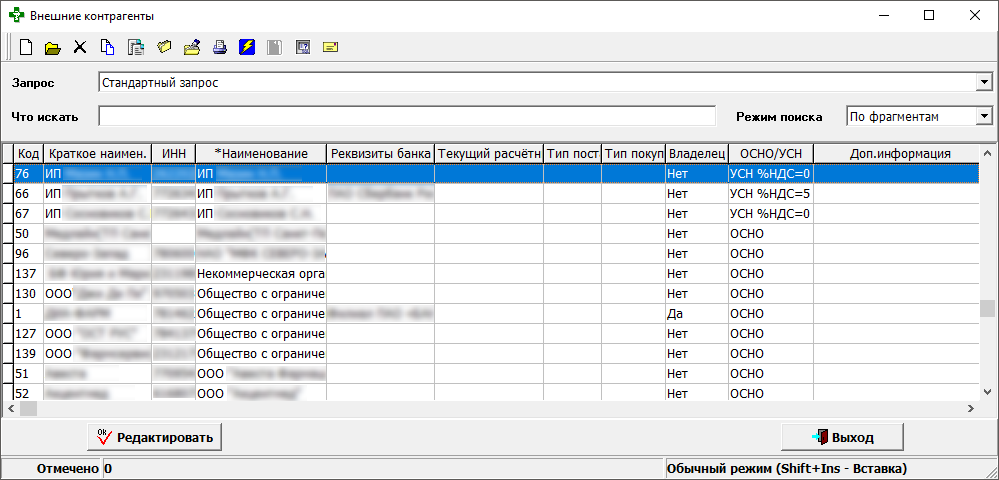
Task: Click the ОСНО/УСН column header
Action: [x=770, y=153]
